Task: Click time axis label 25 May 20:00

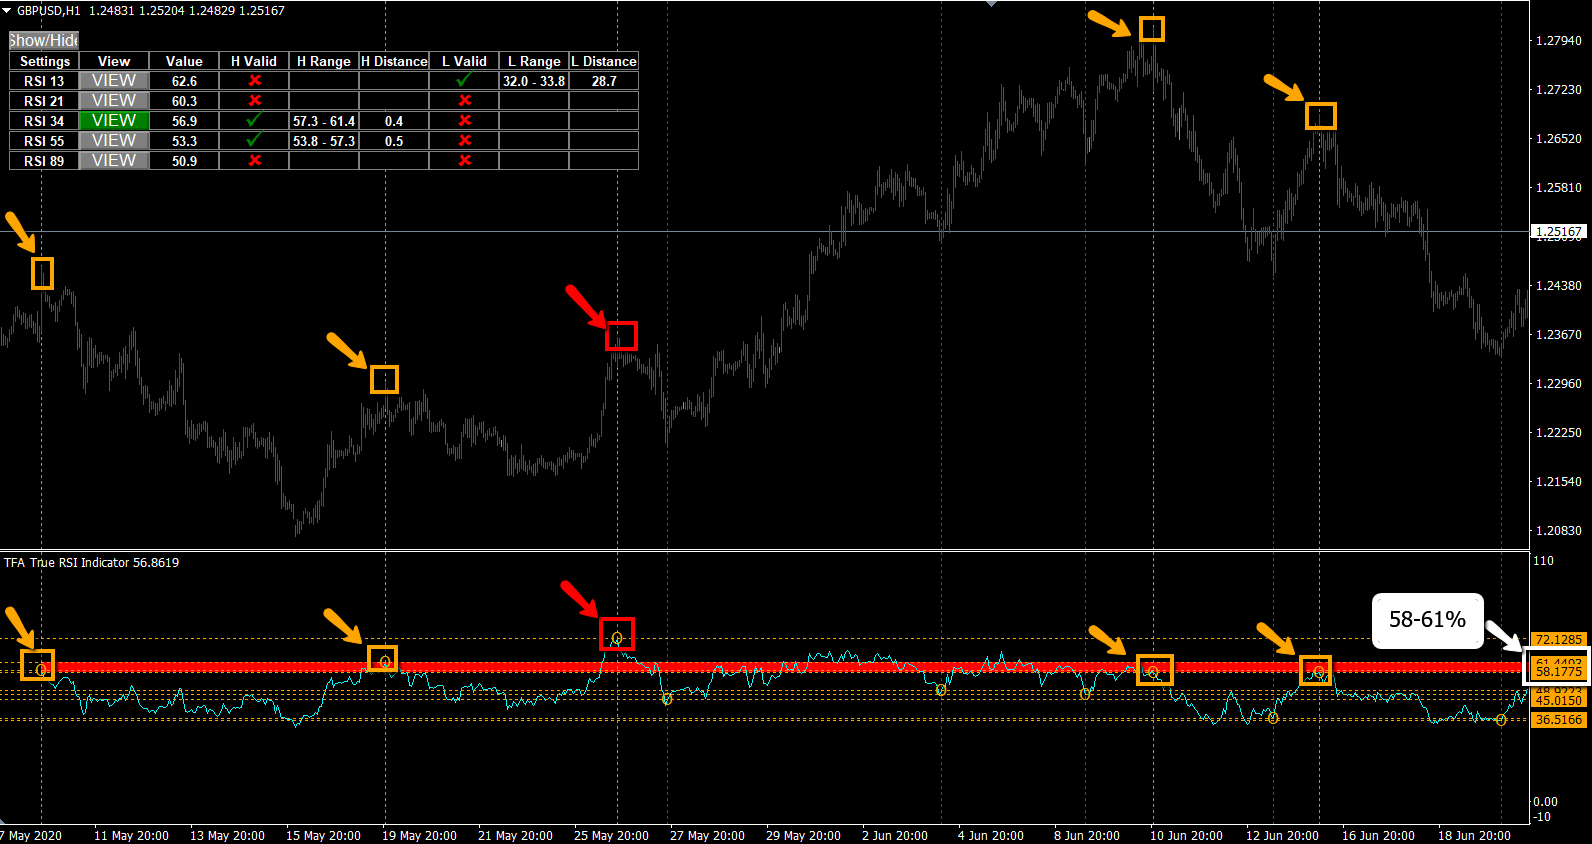Action: pos(611,836)
